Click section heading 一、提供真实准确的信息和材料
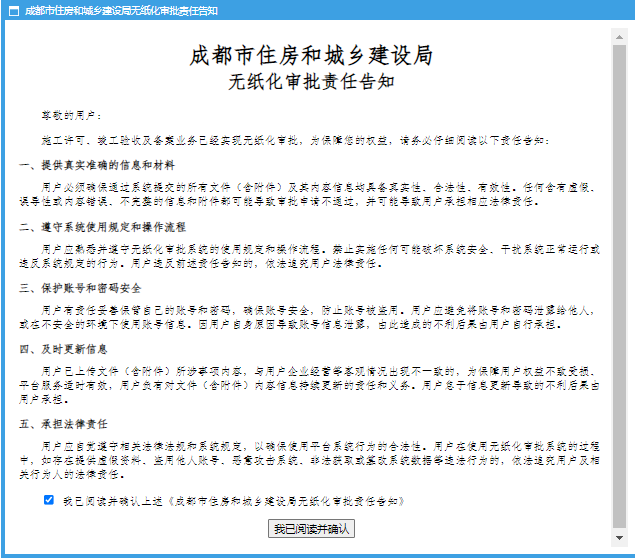 (x=97, y=165)
